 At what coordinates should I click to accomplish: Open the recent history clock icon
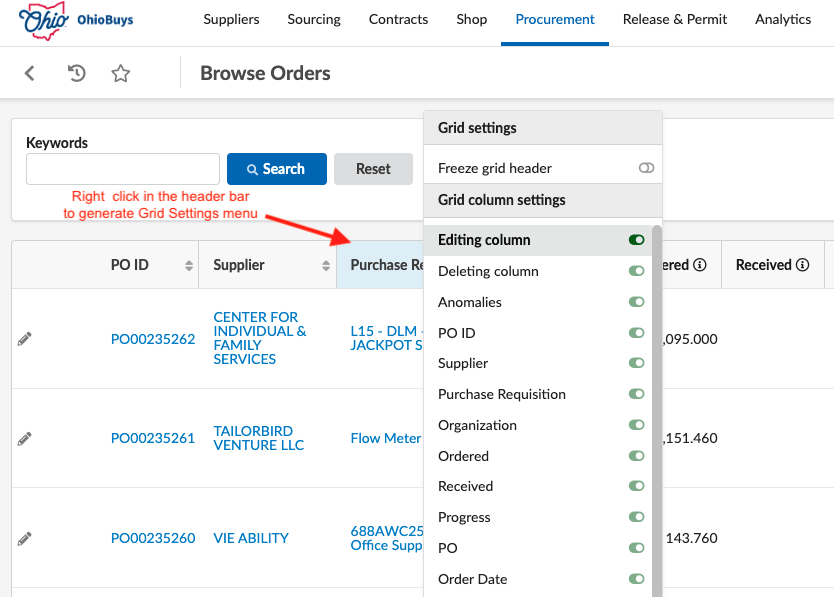click(x=77, y=73)
